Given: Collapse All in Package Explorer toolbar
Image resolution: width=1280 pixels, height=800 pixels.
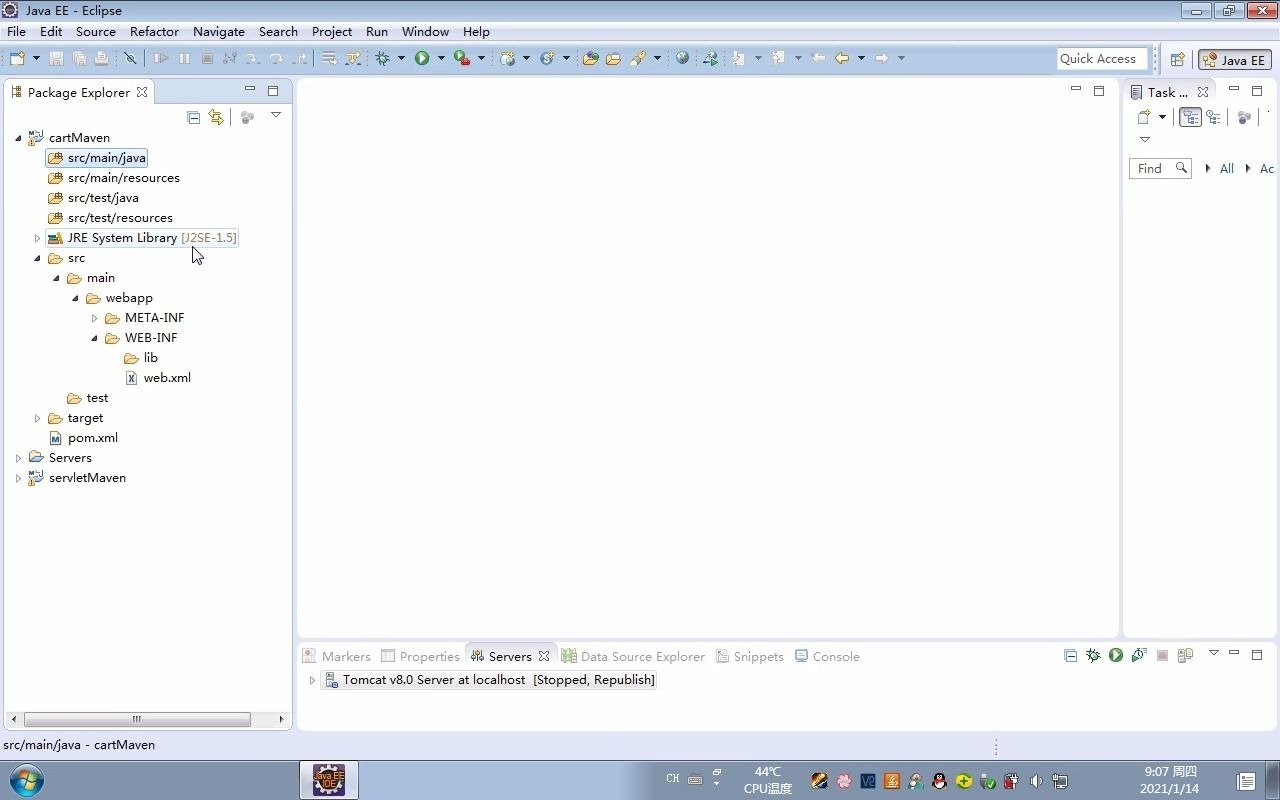Looking at the screenshot, I should (194, 117).
